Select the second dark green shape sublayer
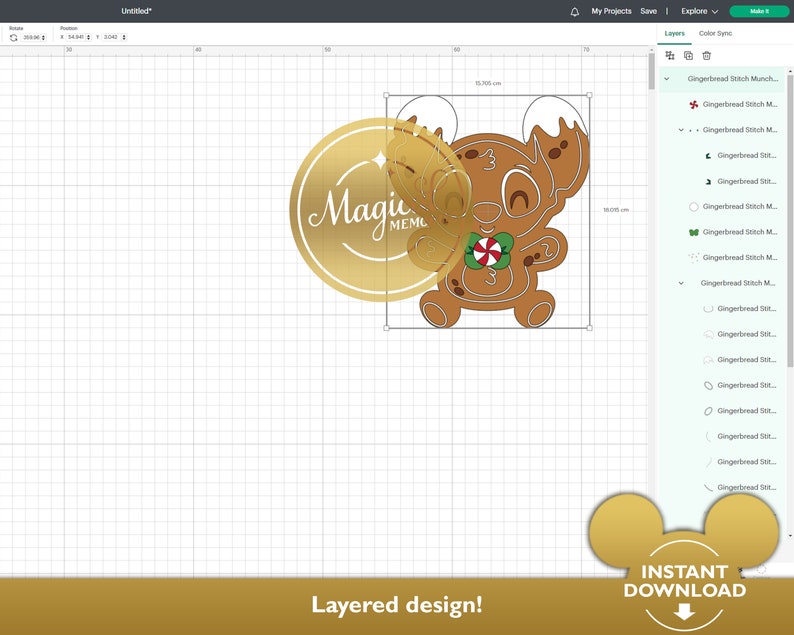This screenshot has width=794, height=635. tap(708, 181)
